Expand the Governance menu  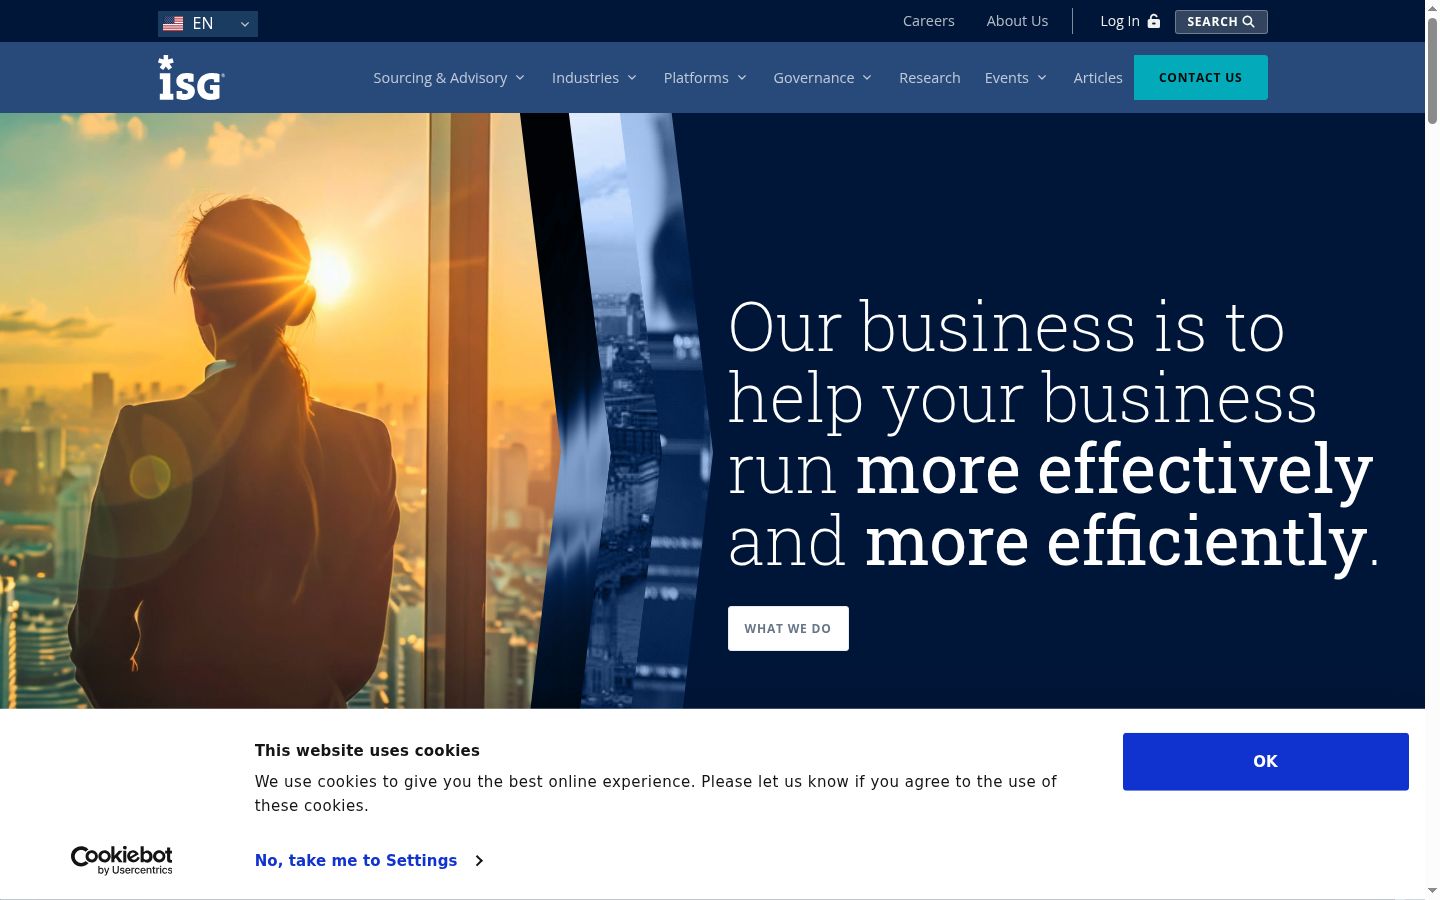pyautogui.click(x=823, y=78)
